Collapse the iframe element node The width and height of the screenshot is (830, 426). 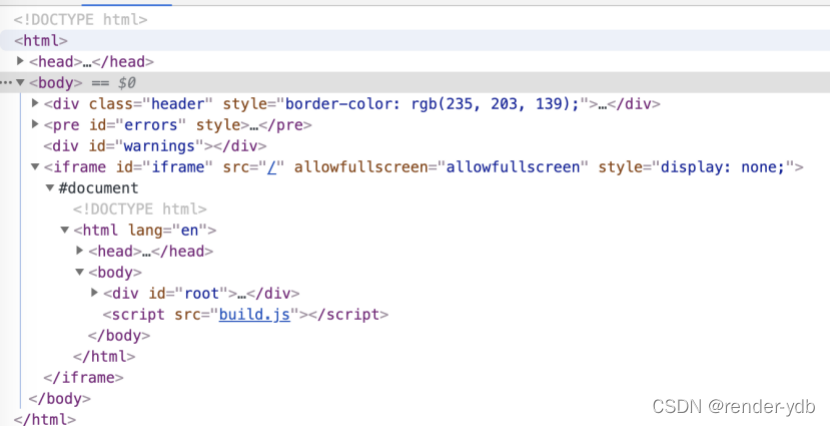[x=35, y=167]
